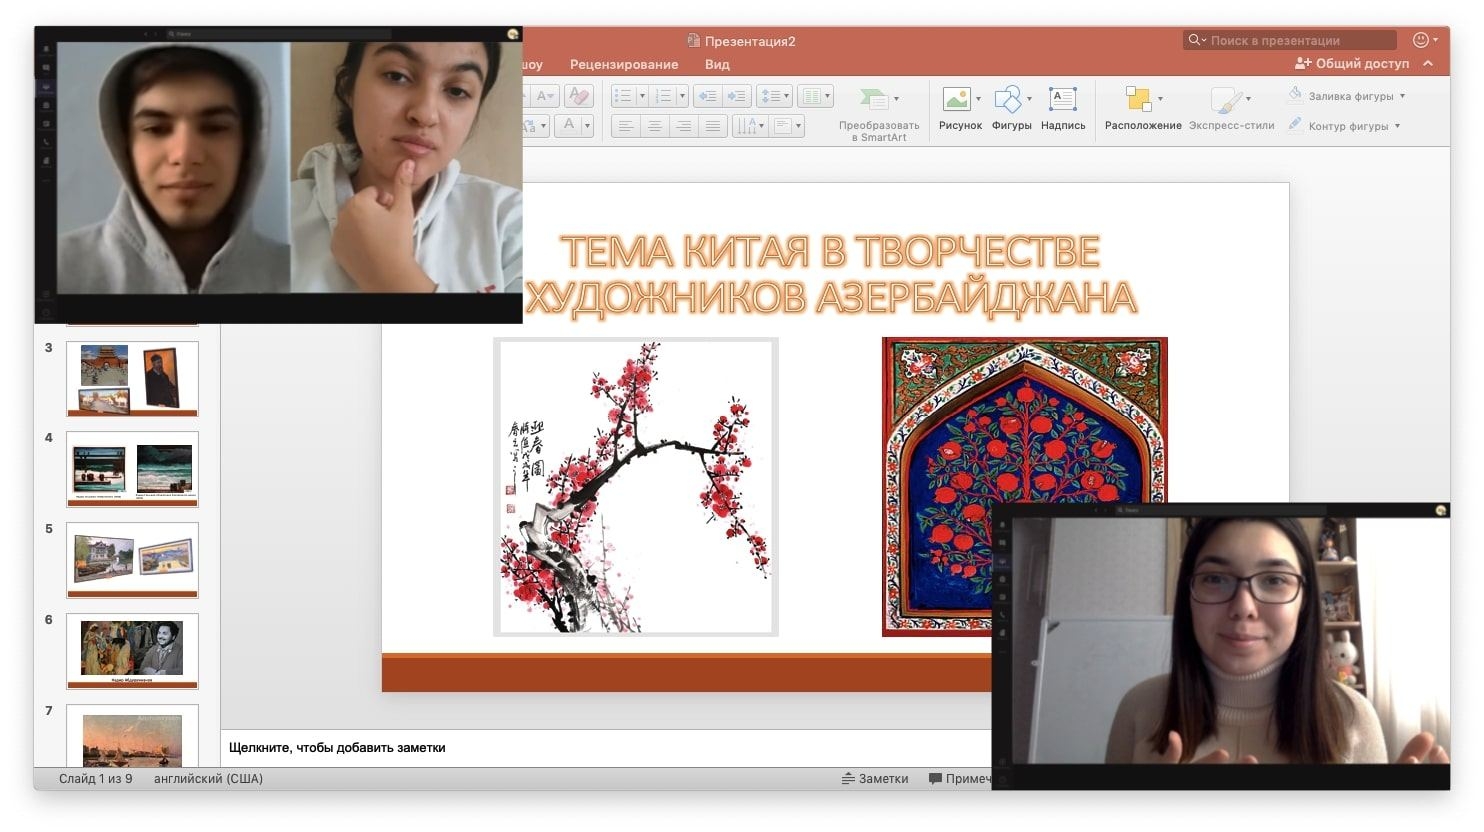Screen dimensions: 1484x832
Task: Align text to the left
Action: 626,126
